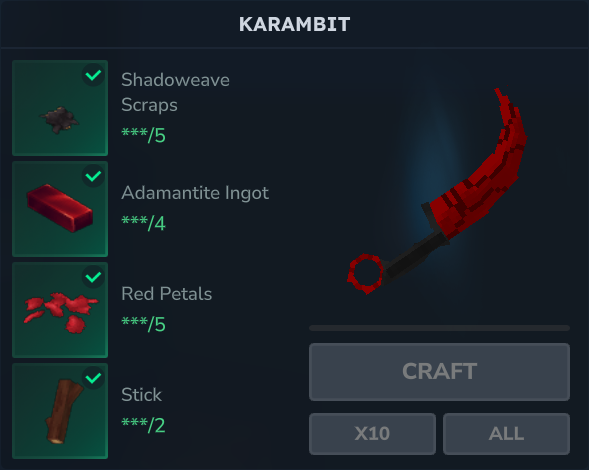The height and width of the screenshot is (470, 589).
Task: Click the Stick green checkmark
Action: pos(93,378)
